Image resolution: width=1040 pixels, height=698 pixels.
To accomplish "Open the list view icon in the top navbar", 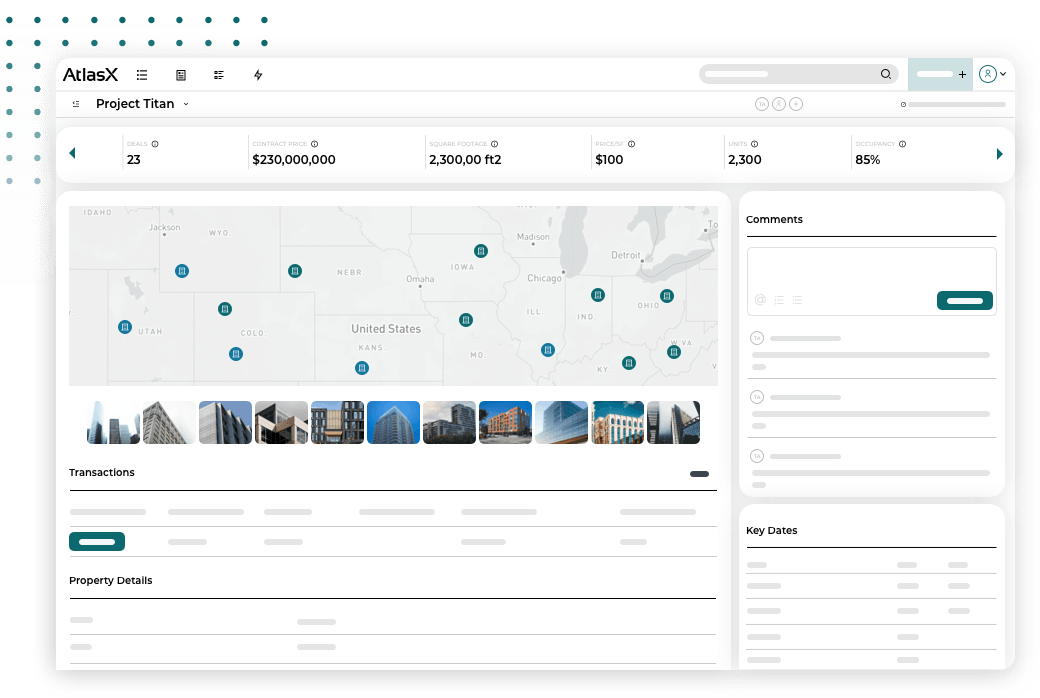I will [141, 74].
